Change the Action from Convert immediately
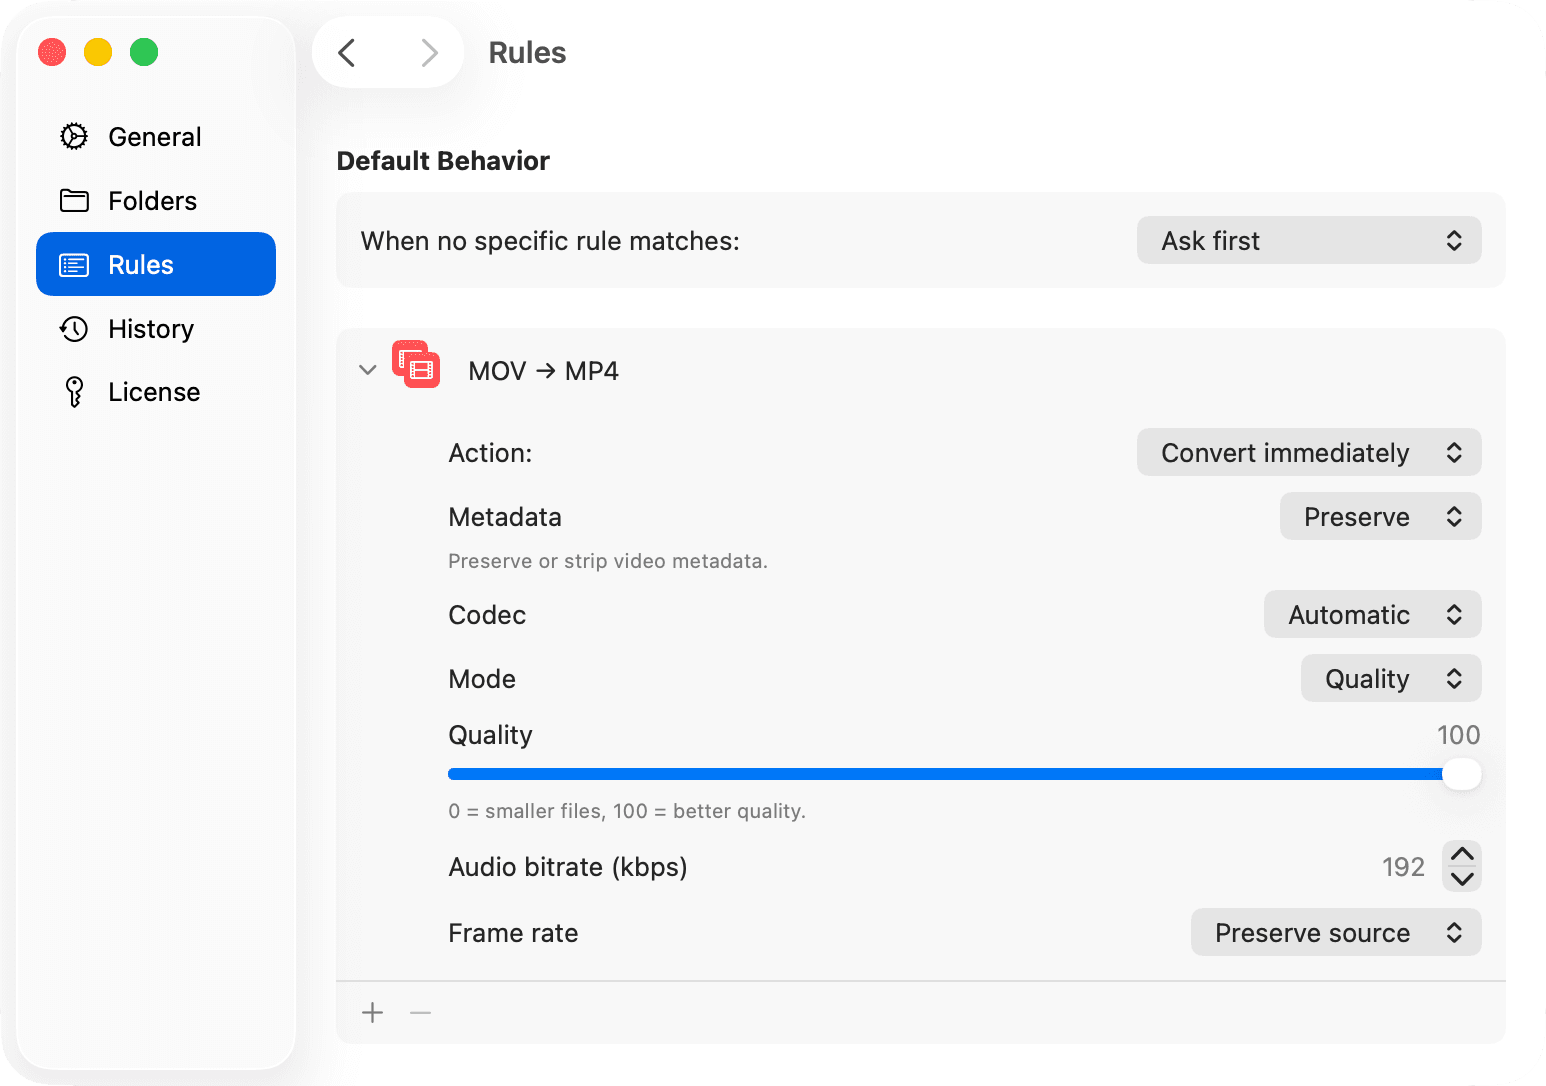1546x1086 pixels. click(x=1308, y=452)
